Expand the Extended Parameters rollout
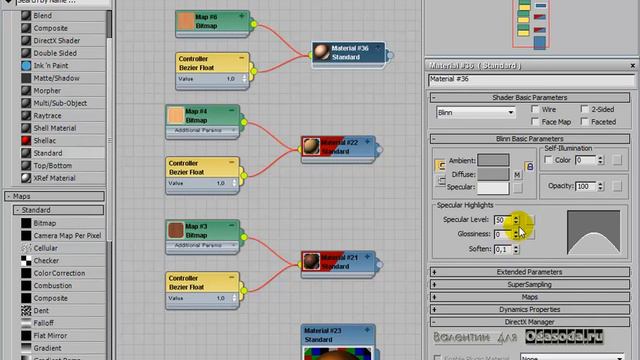640x360 pixels. click(x=529, y=272)
